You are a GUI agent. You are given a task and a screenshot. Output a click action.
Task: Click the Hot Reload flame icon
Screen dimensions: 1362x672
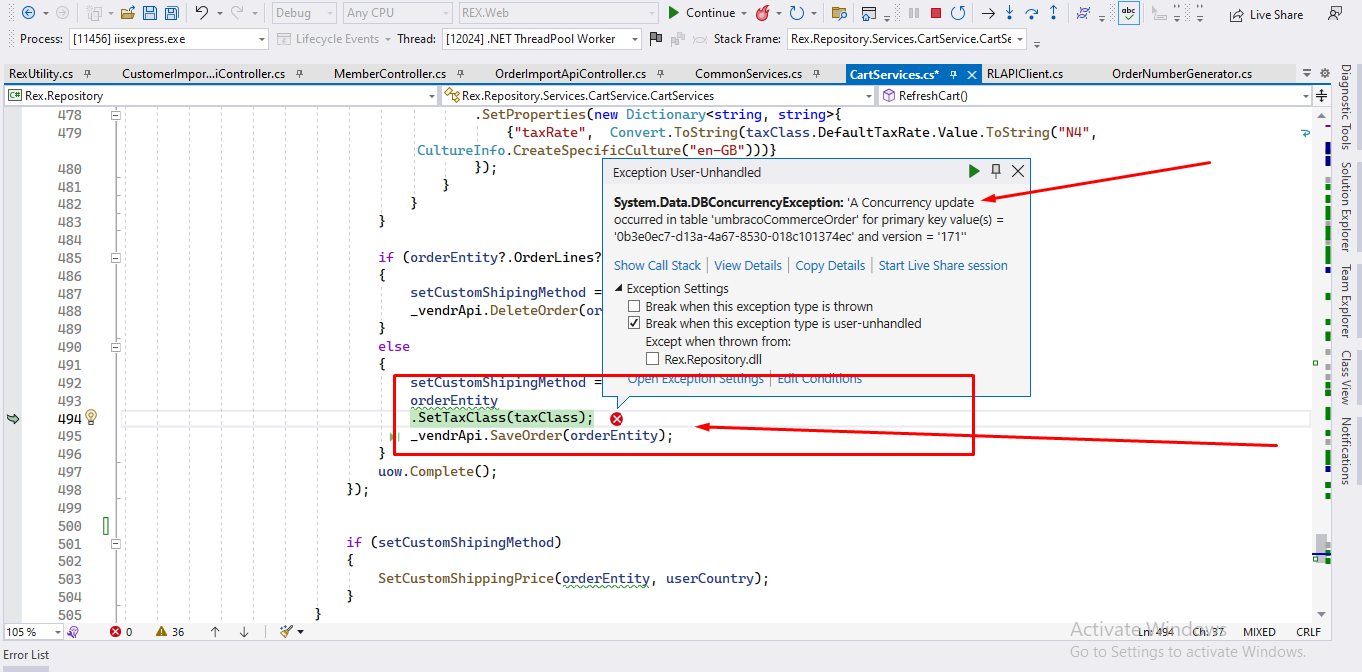click(763, 13)
